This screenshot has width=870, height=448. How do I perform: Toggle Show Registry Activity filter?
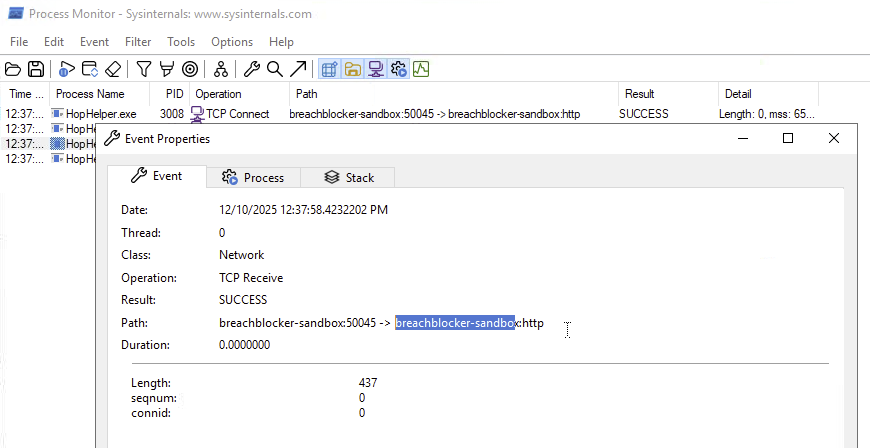330,69
